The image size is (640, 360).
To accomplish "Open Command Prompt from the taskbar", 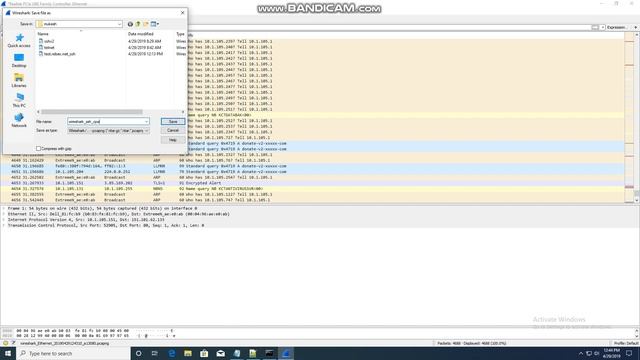I will pyautogui.click(x=269, y=353).
